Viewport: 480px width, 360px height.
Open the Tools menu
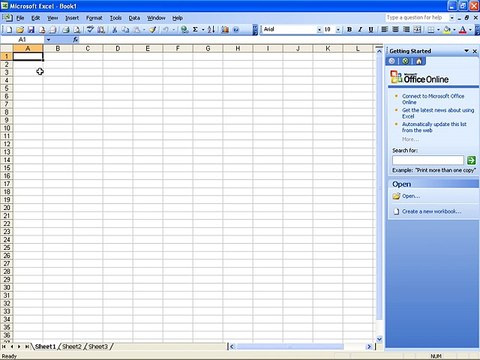tap(116, 18)
